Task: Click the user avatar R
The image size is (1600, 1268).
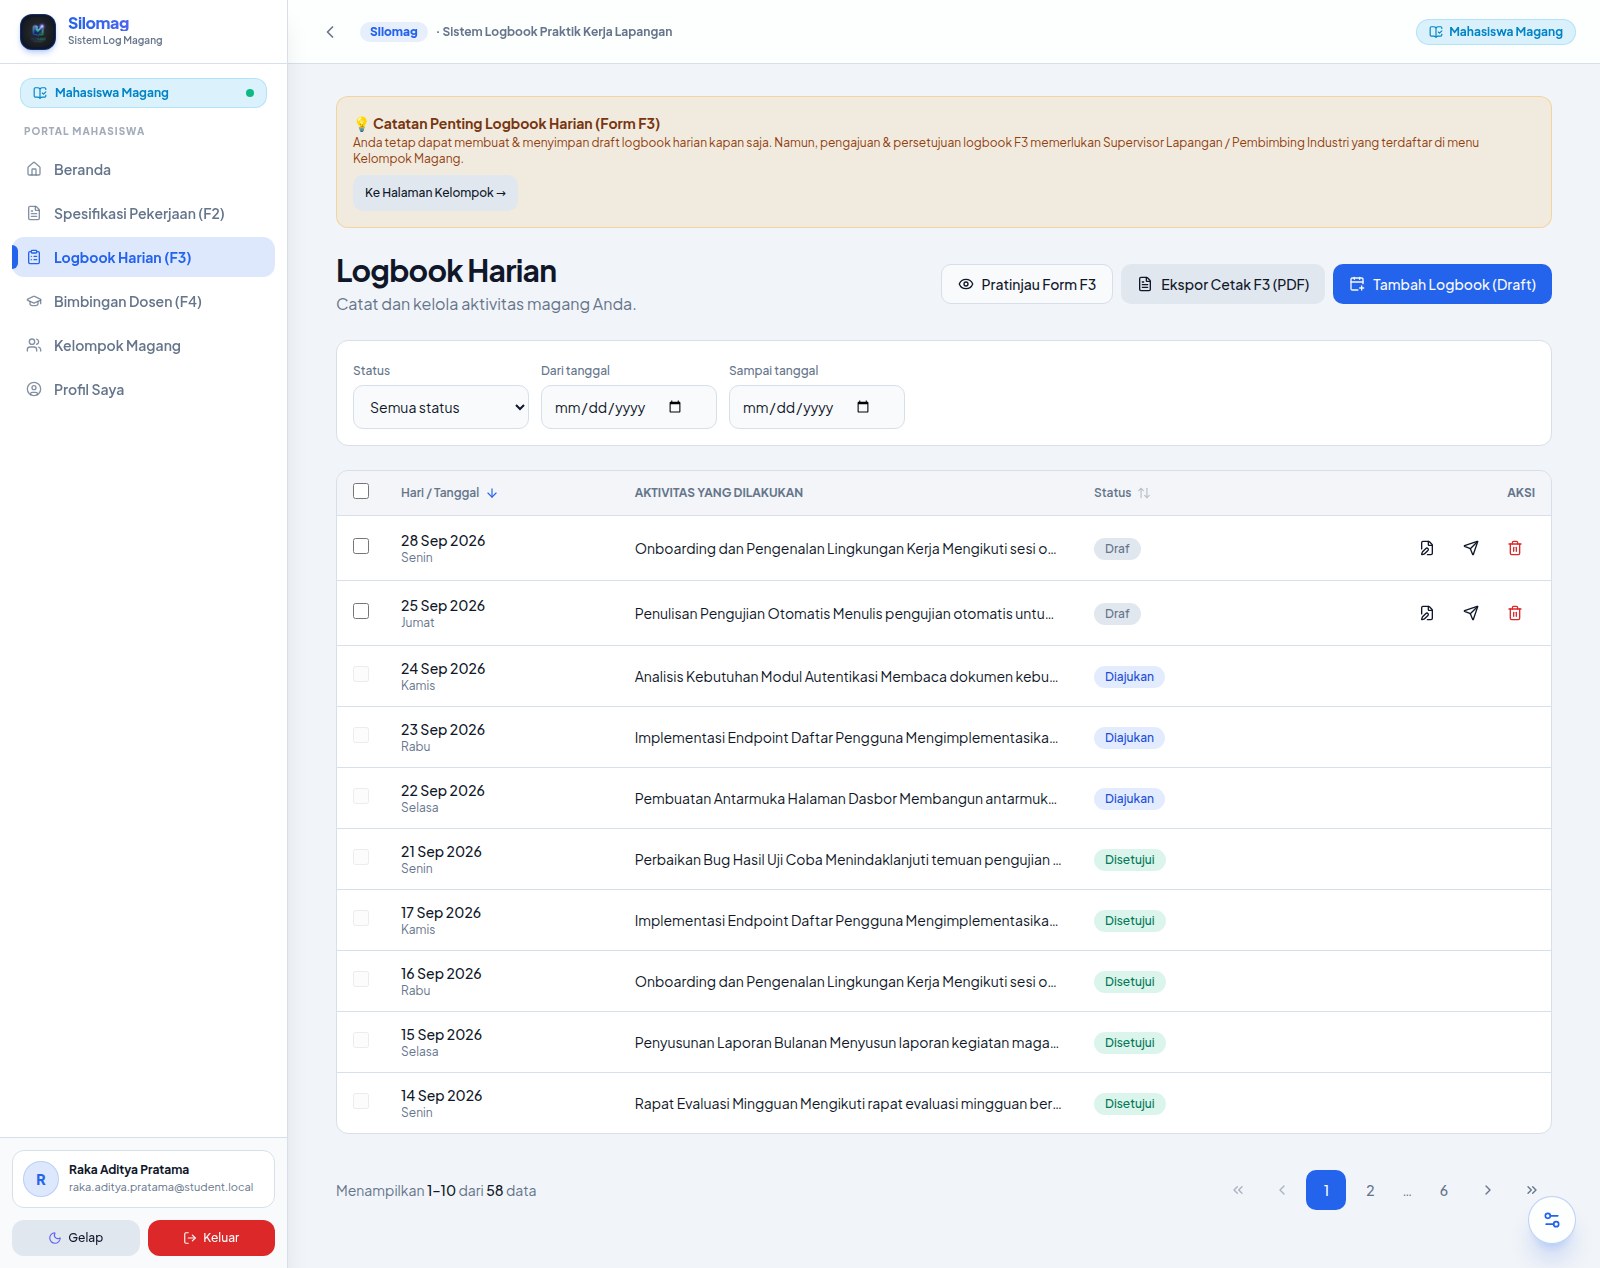Action: tap(41, 1179)
